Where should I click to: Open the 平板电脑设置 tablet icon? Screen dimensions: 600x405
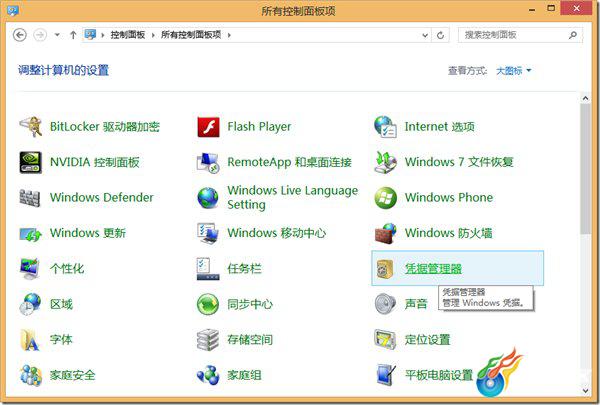tap(386, 375)
